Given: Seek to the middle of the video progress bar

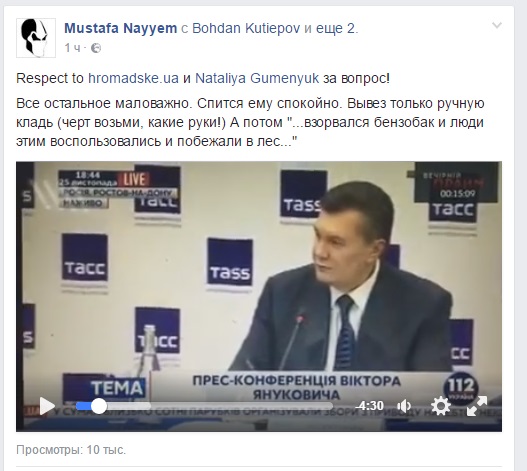Looking at the screenshot, I should [x=204, y=406].
